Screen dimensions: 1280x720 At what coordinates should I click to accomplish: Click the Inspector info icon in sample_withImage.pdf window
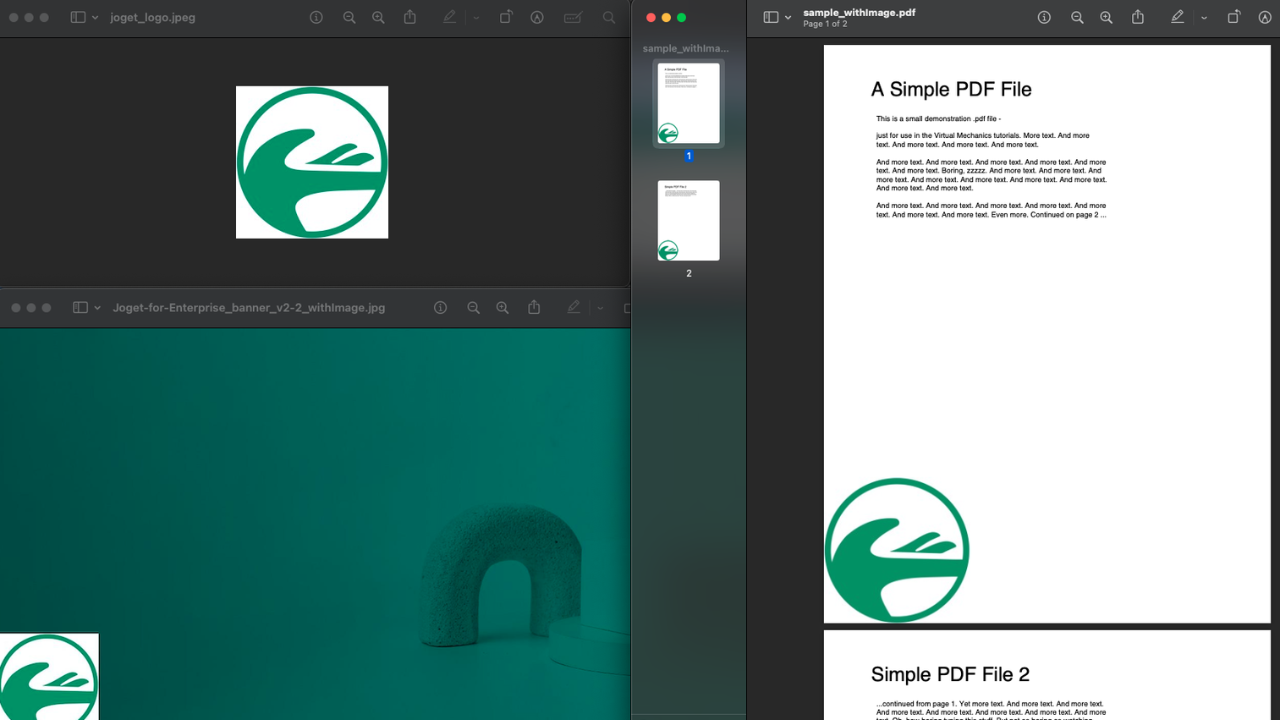pos(1044,17)
